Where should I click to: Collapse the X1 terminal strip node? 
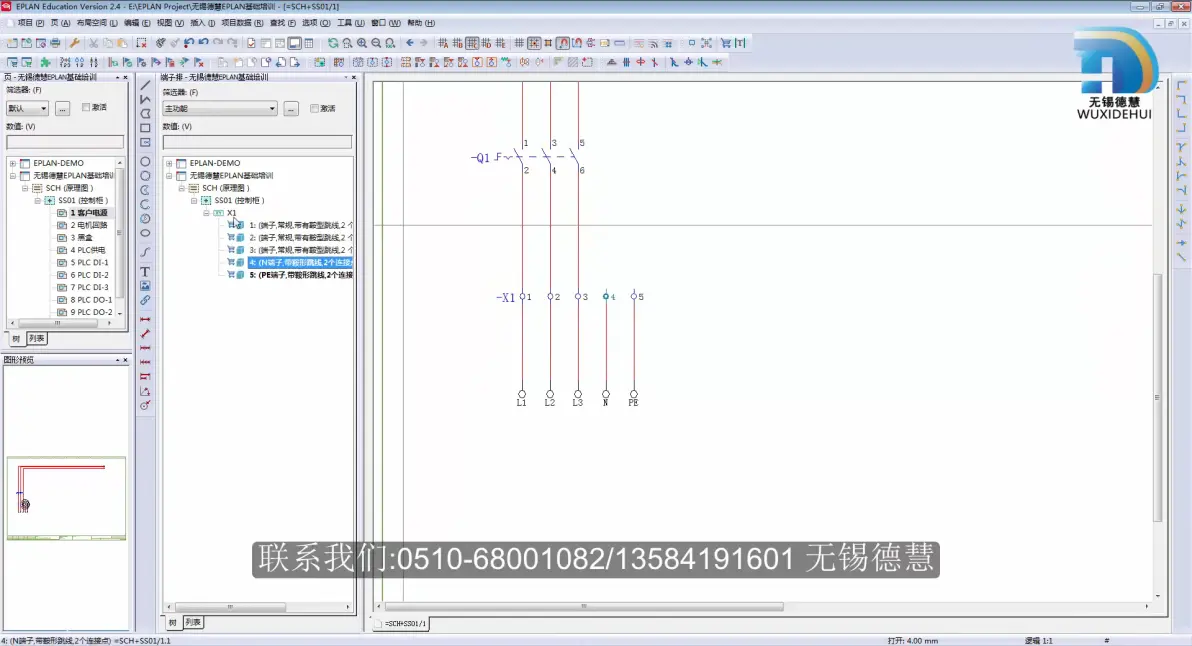click(x=206, y=213)
